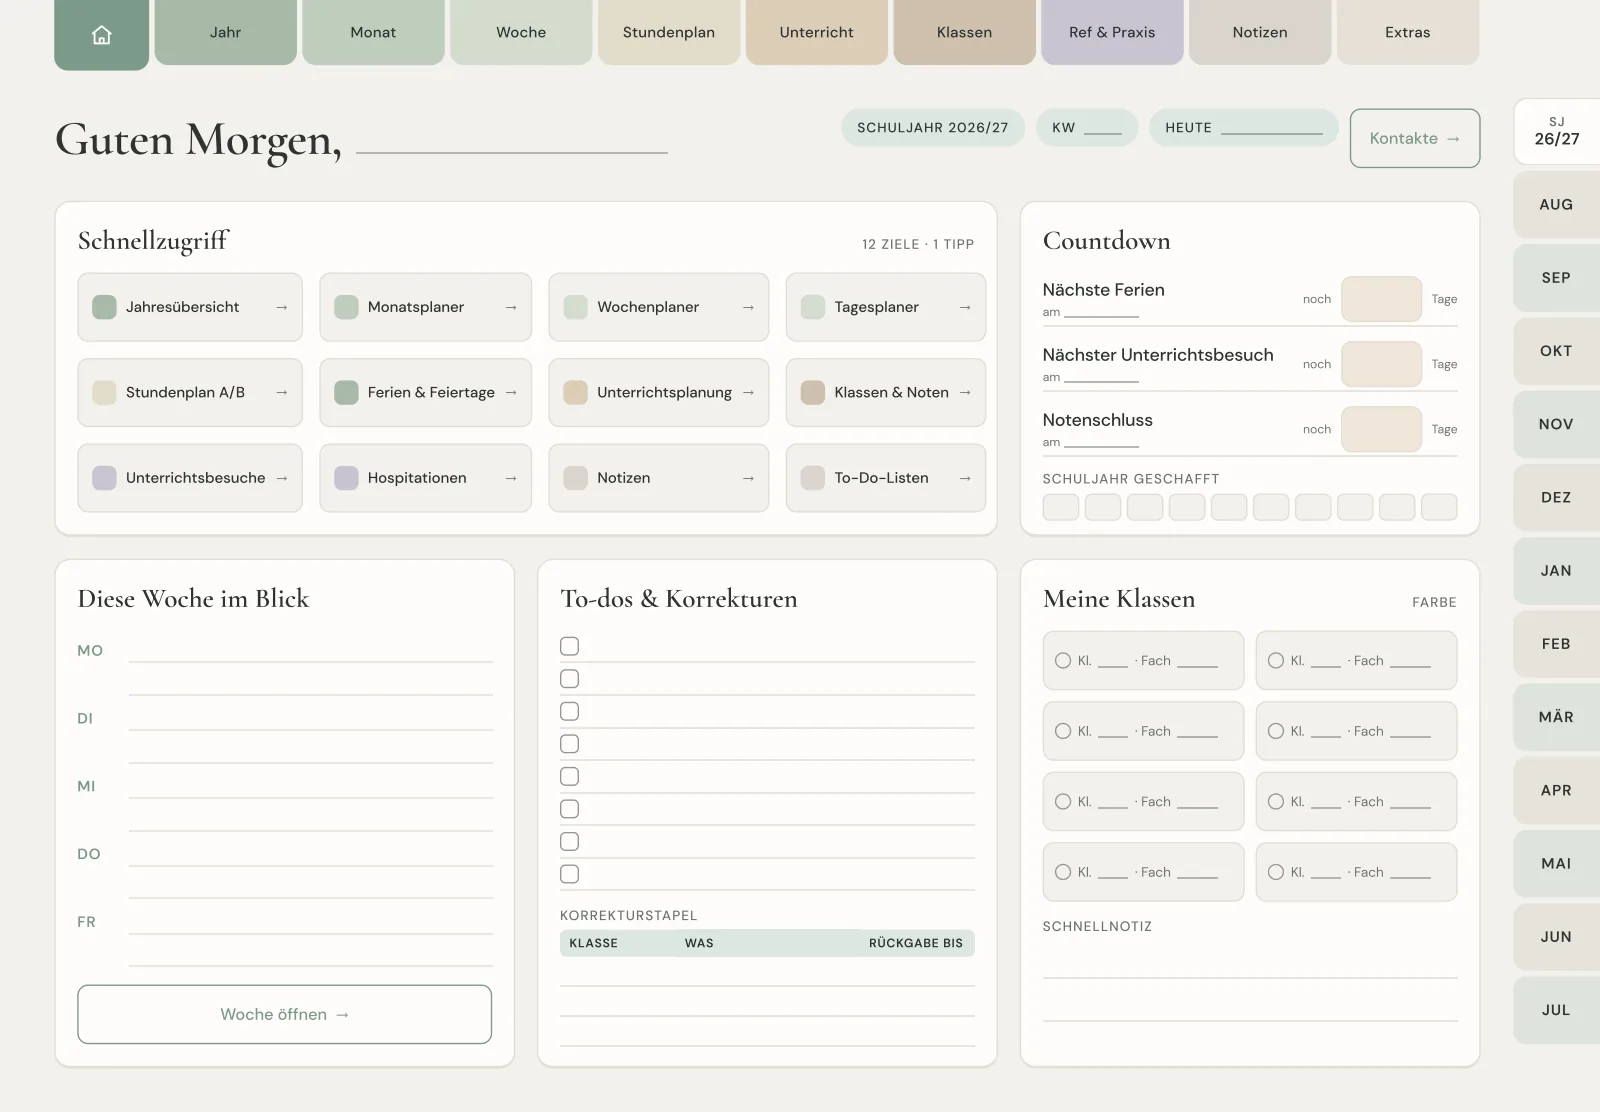The height and width of the screenshot is (1112, 1600).
Task: Click the Klassen & Noten arrow icon
Action: tap(965, 392)
